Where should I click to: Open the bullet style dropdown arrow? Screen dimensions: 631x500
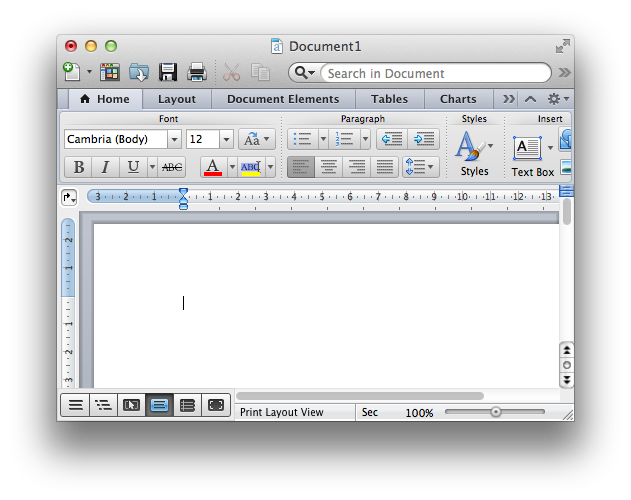[x=323, y=139]
